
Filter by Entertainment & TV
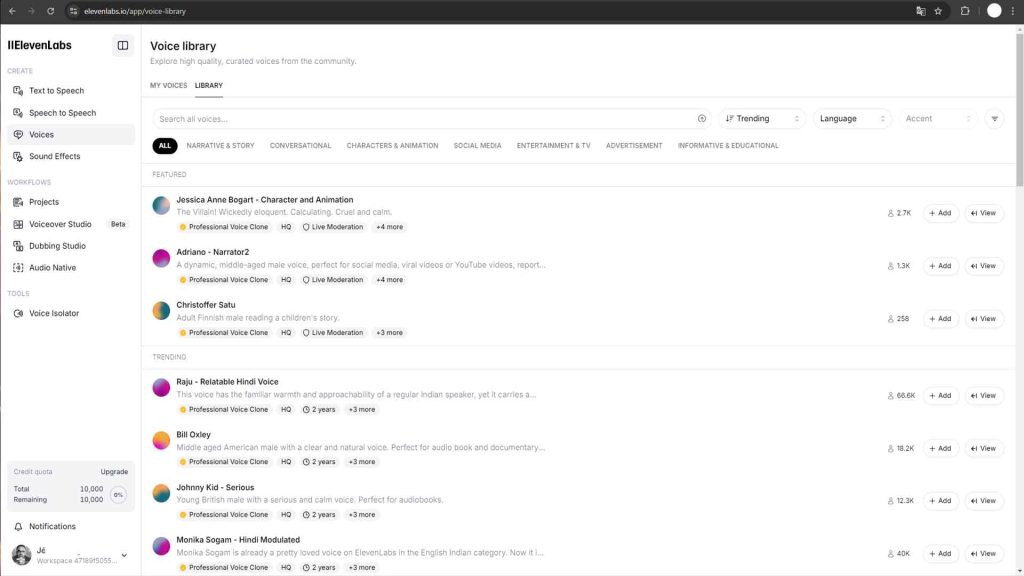pos(553,146)
